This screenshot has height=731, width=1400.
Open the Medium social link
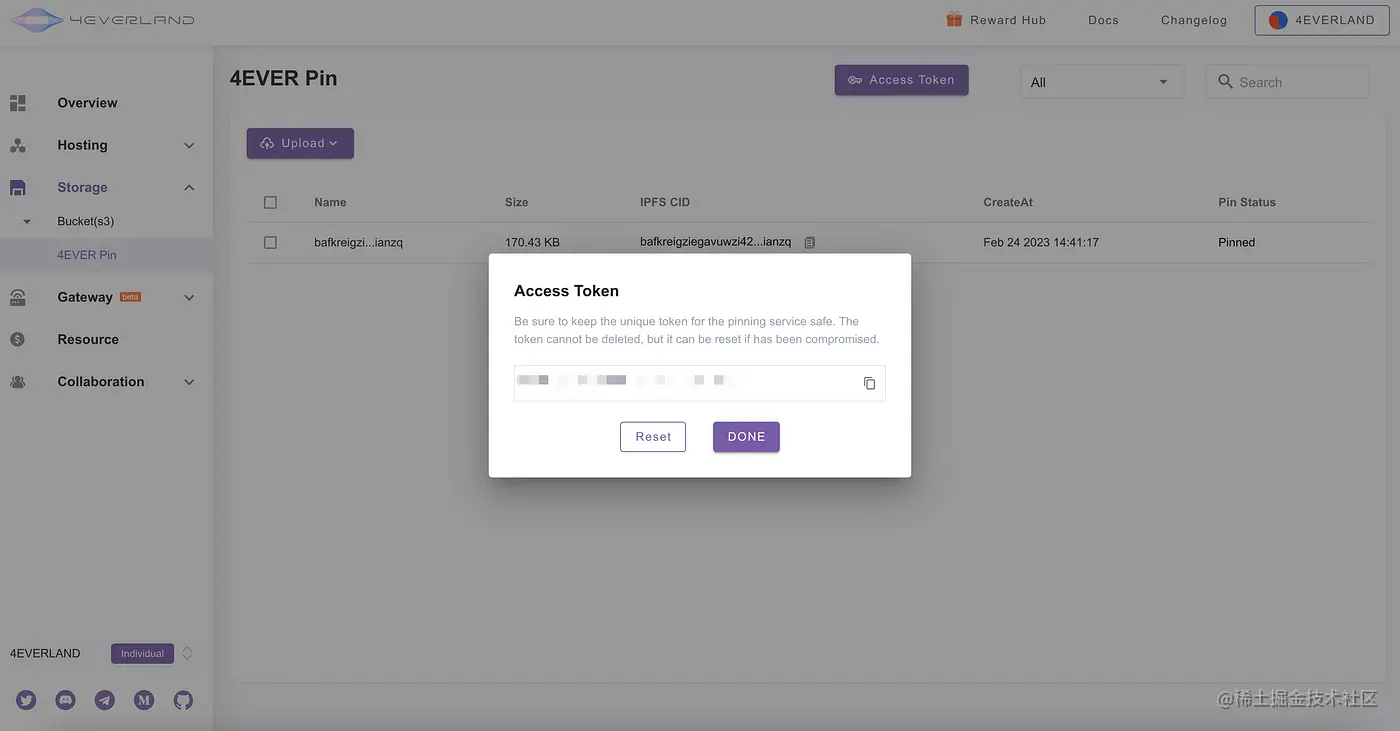point(144,700)
